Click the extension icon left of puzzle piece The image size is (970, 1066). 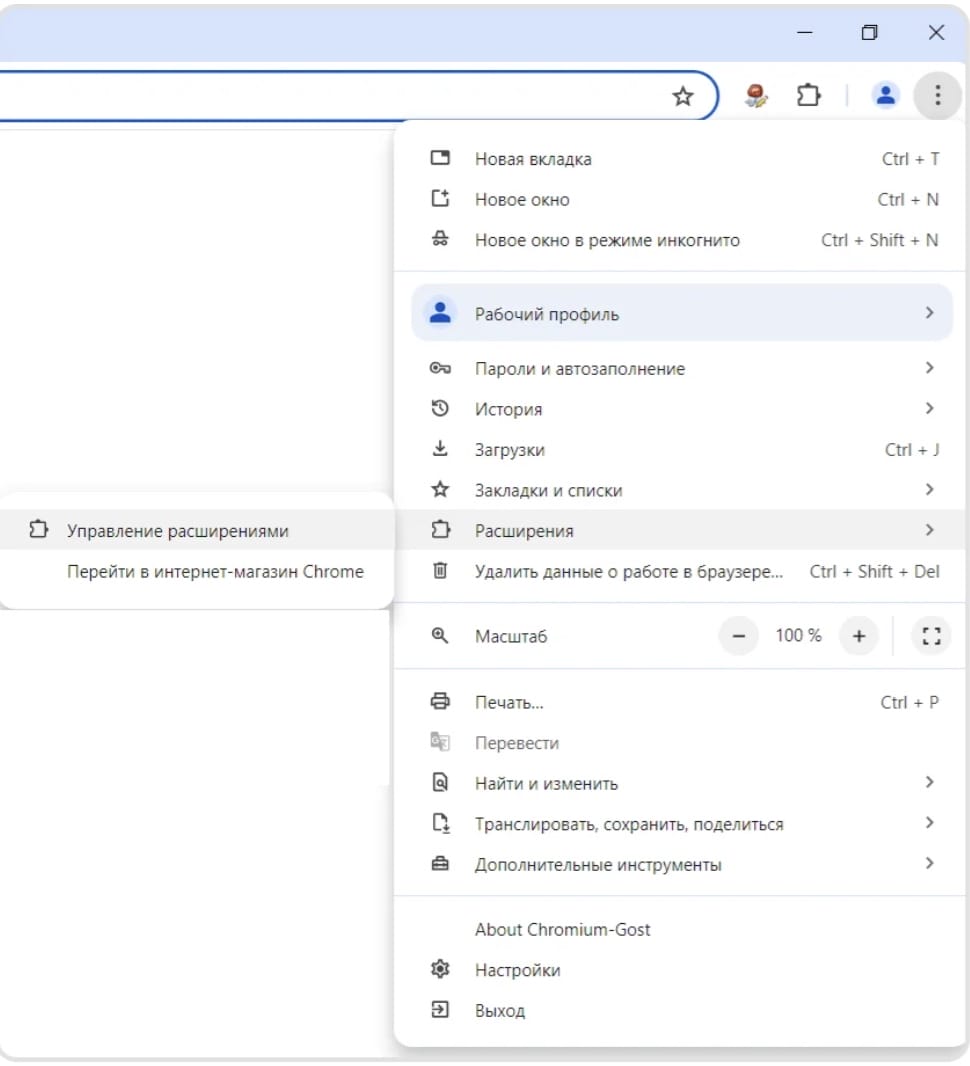click(757, 96)
